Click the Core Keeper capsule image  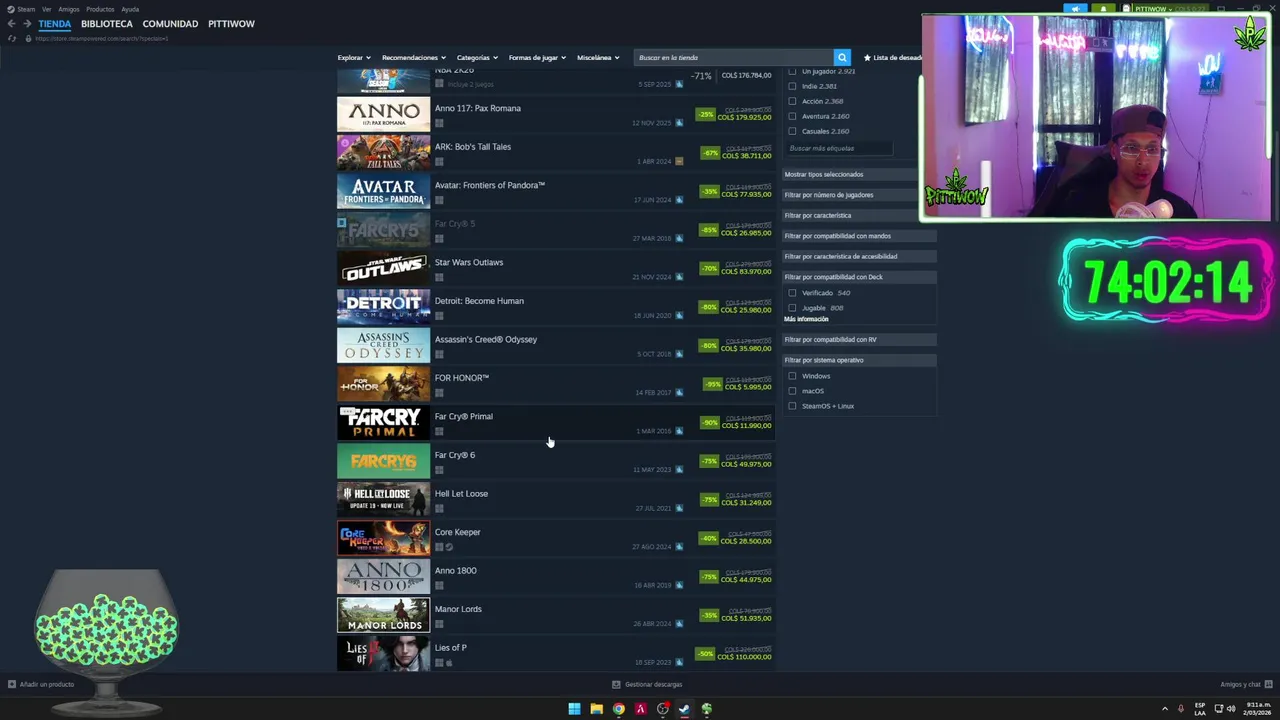383,538
